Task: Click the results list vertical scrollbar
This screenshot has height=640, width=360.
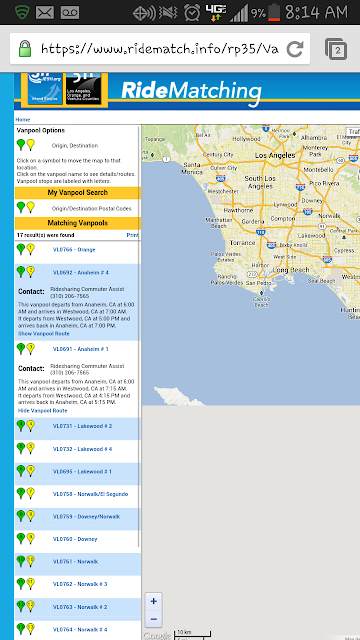Action: [139, 337]
